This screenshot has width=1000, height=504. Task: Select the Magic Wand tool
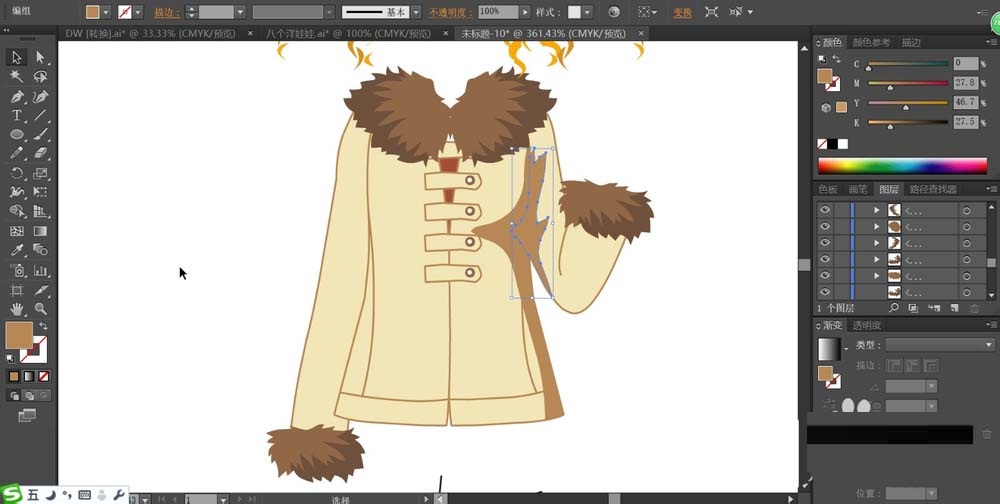point(17,77)
